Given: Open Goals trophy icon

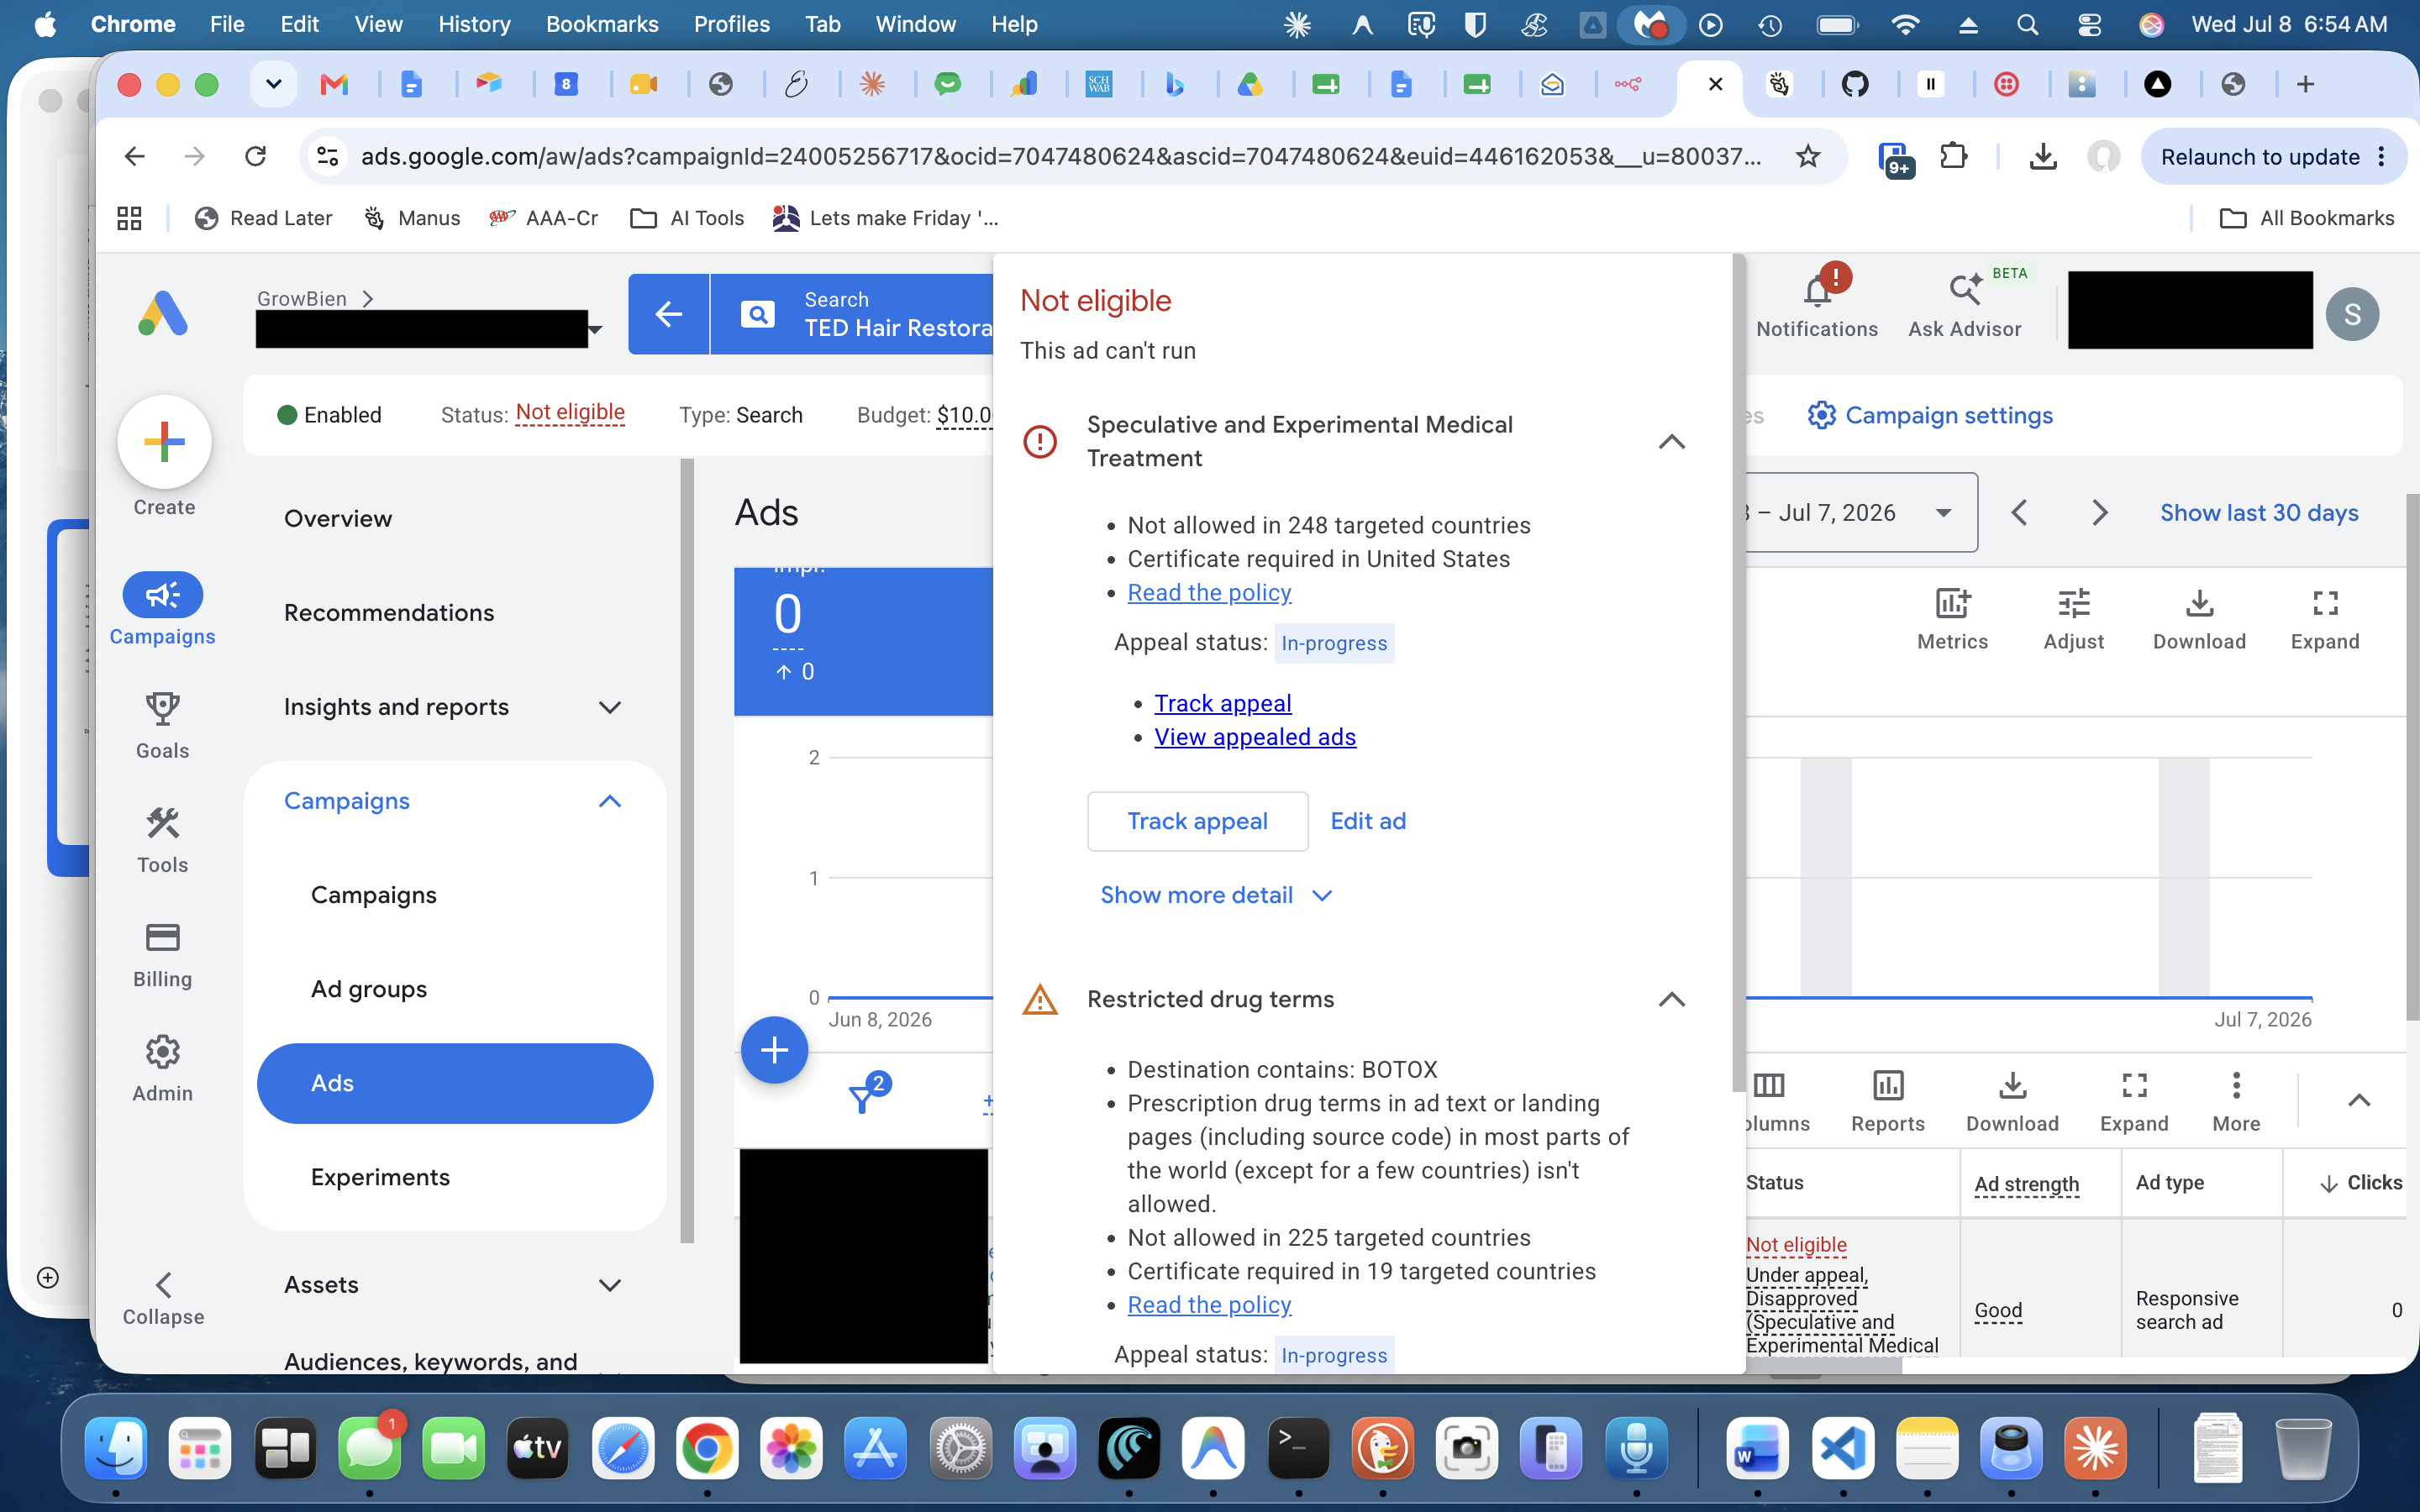Looking at the screenshot, I should point(162,709).
